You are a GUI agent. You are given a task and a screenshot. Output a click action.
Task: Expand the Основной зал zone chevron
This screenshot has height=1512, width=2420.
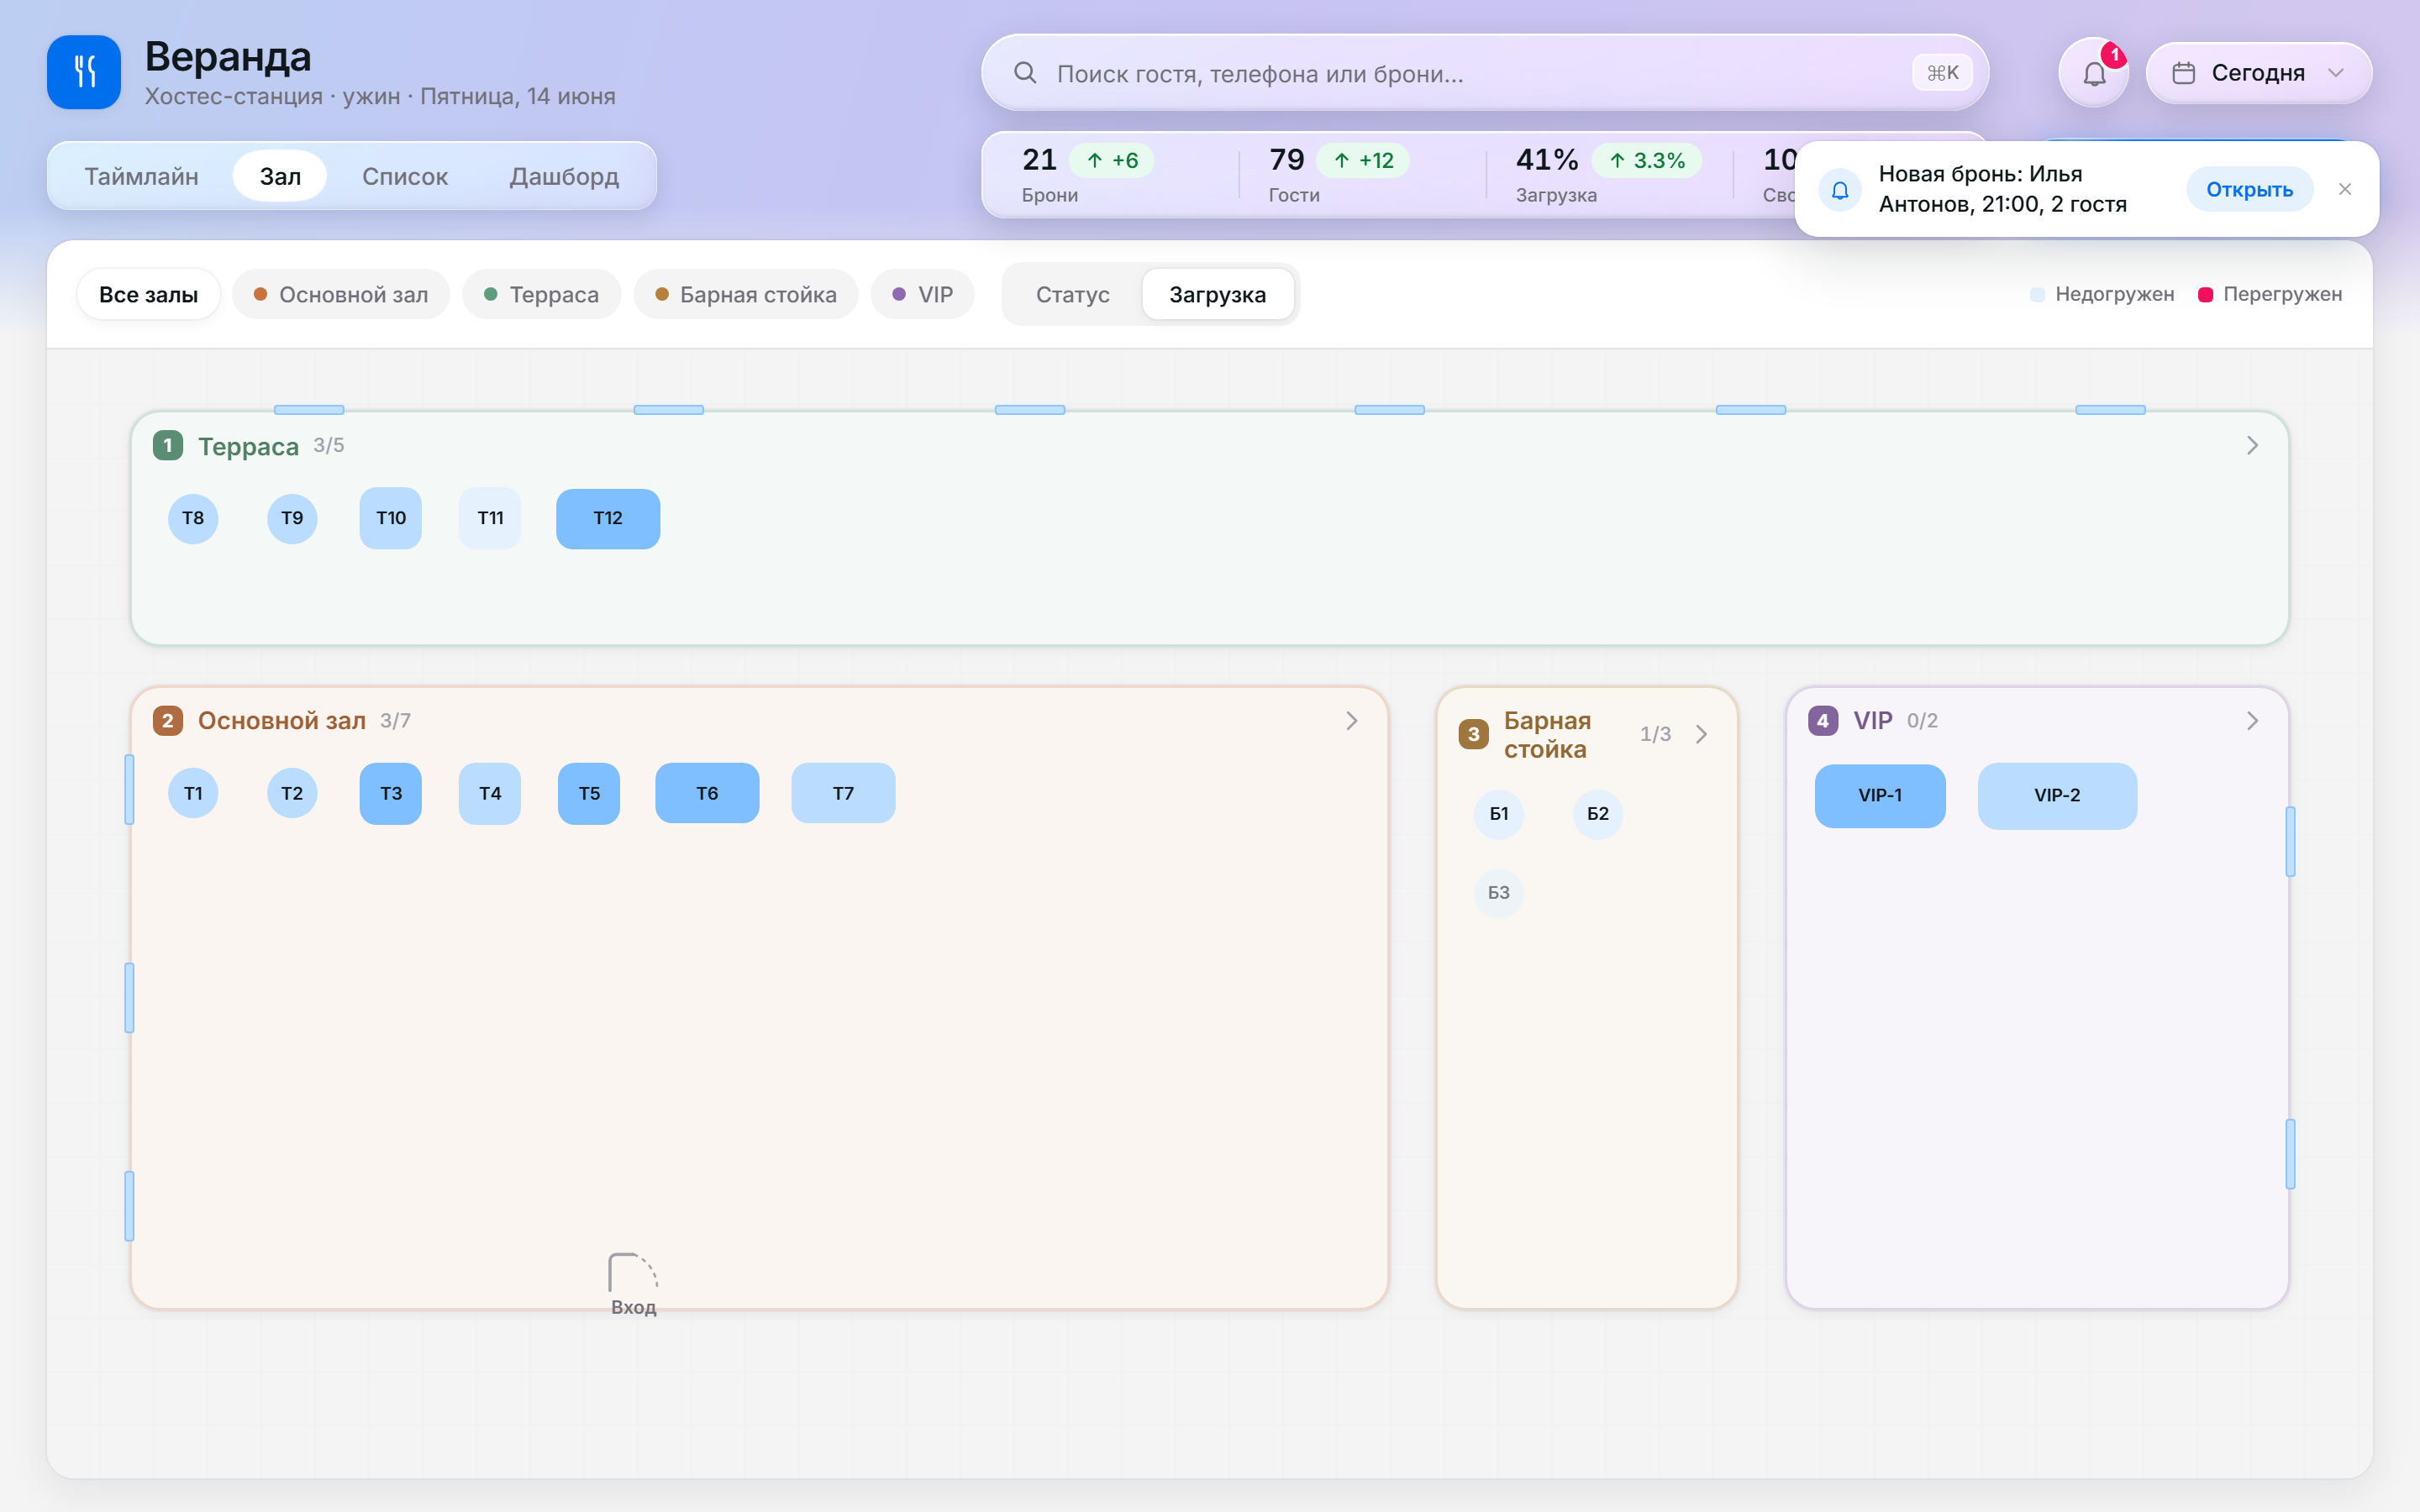click(1351, 720)
